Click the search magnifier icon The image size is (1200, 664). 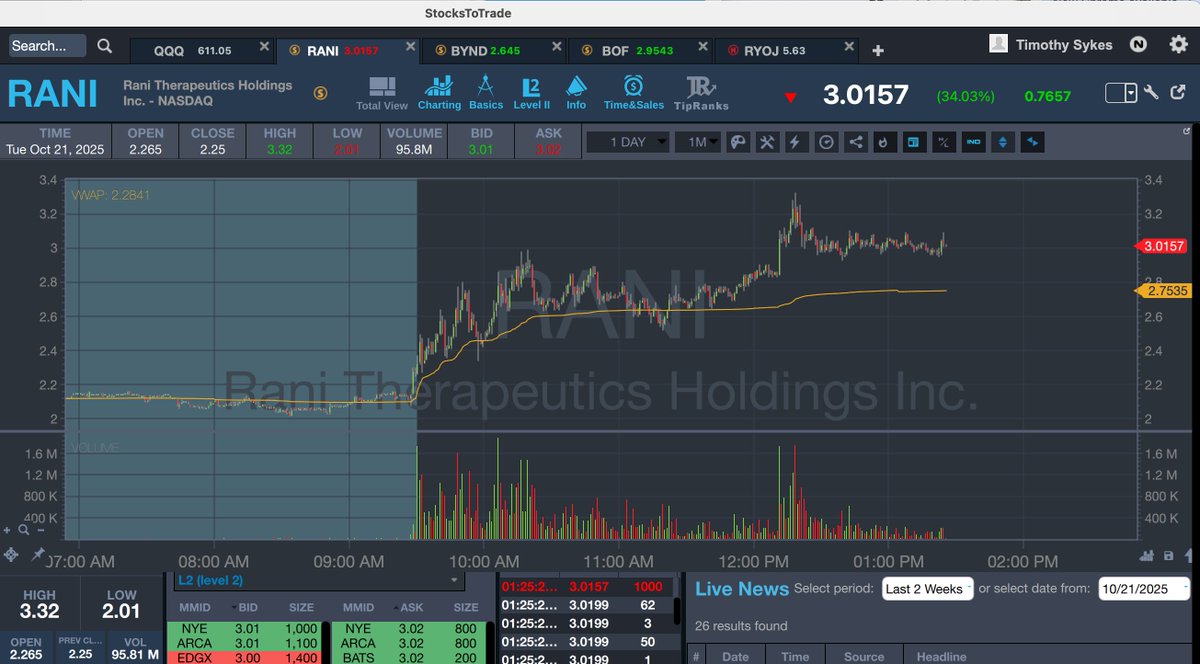[x=105, y=46]
